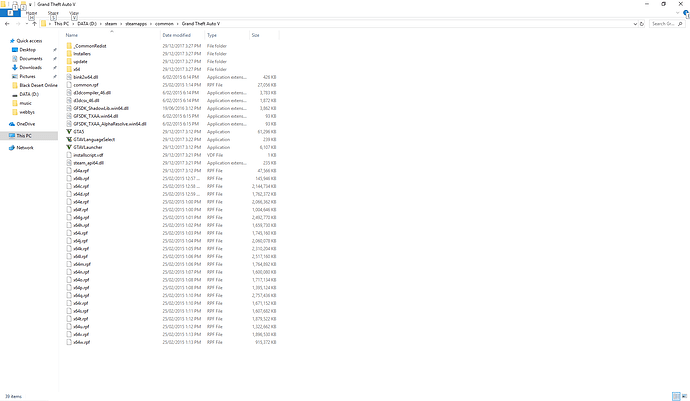Open Desktop in the sidebar
Viewport: 690px width, 401px height.
point(27,50)
